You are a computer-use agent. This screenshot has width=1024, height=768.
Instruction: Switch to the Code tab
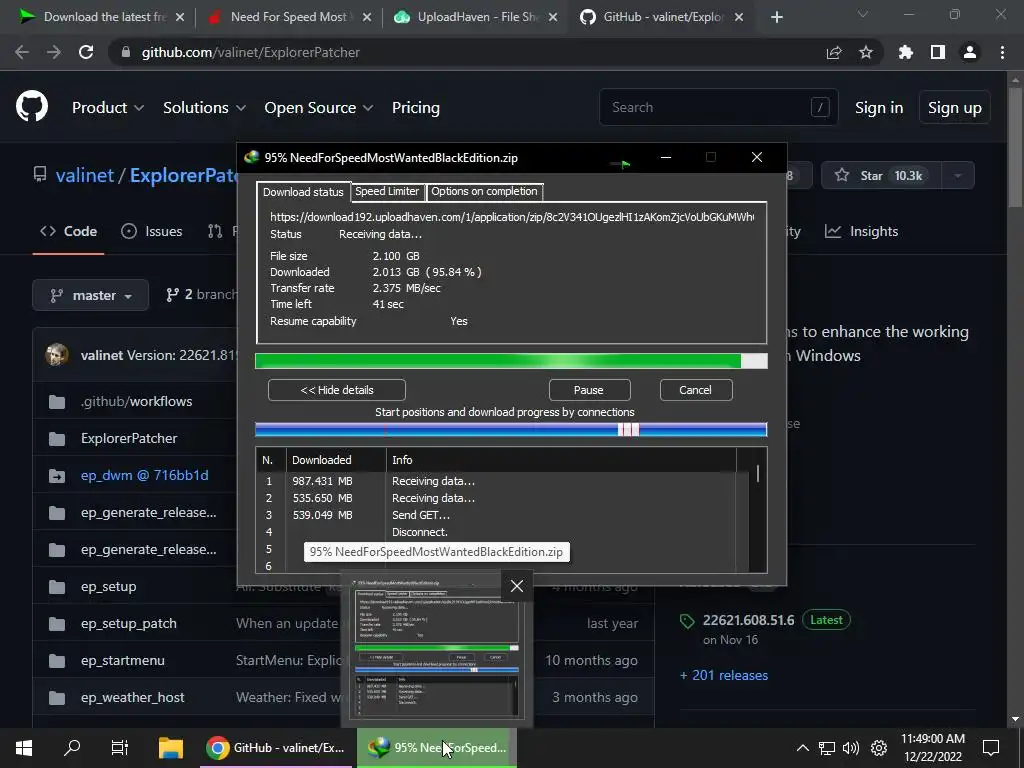(69, 231)
